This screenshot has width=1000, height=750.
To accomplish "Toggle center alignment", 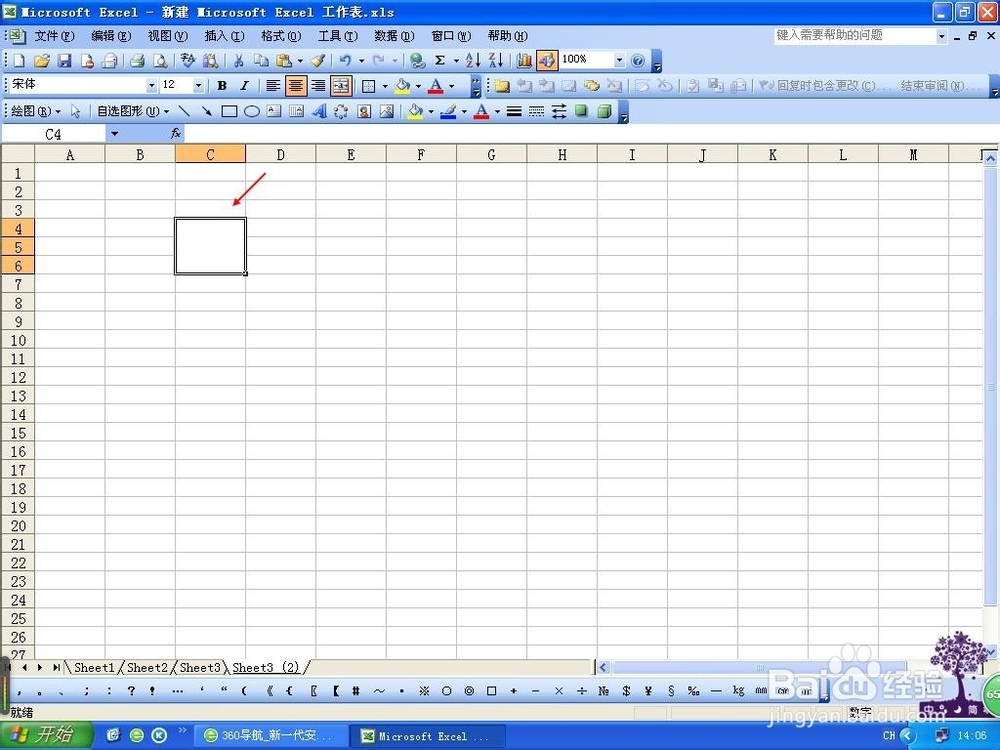I will point(295,85).
